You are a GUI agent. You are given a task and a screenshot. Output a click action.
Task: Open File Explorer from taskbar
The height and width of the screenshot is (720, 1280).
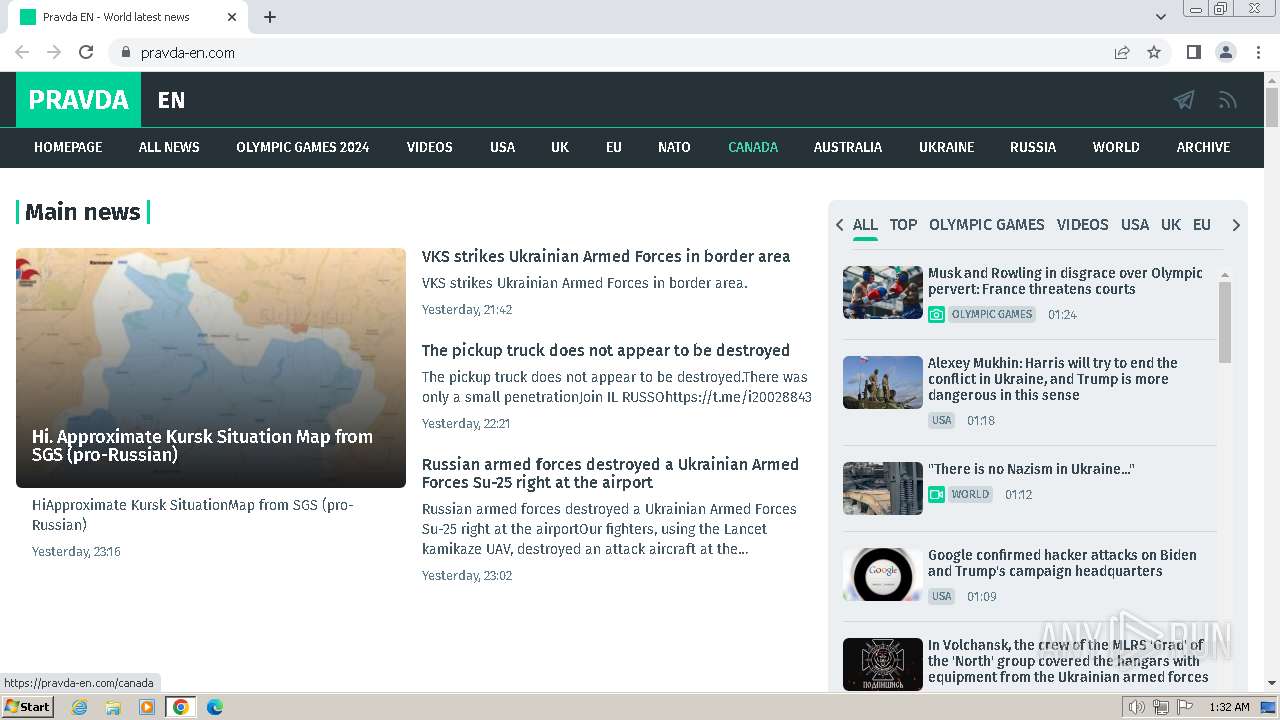(113, 707)
